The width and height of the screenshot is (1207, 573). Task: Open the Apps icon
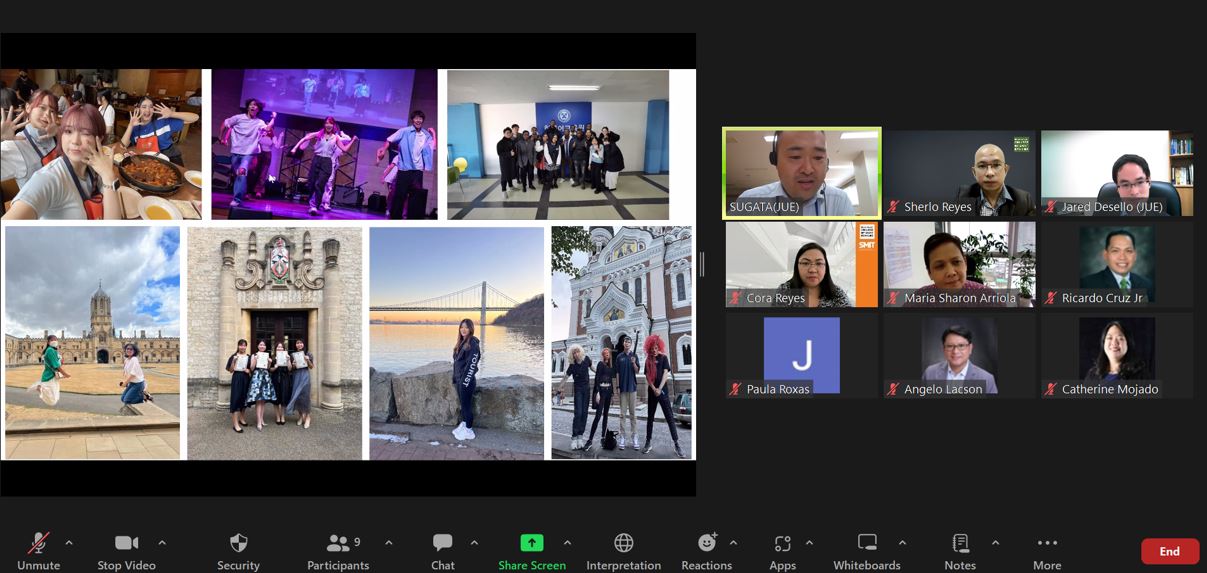(x=782, y=543)
